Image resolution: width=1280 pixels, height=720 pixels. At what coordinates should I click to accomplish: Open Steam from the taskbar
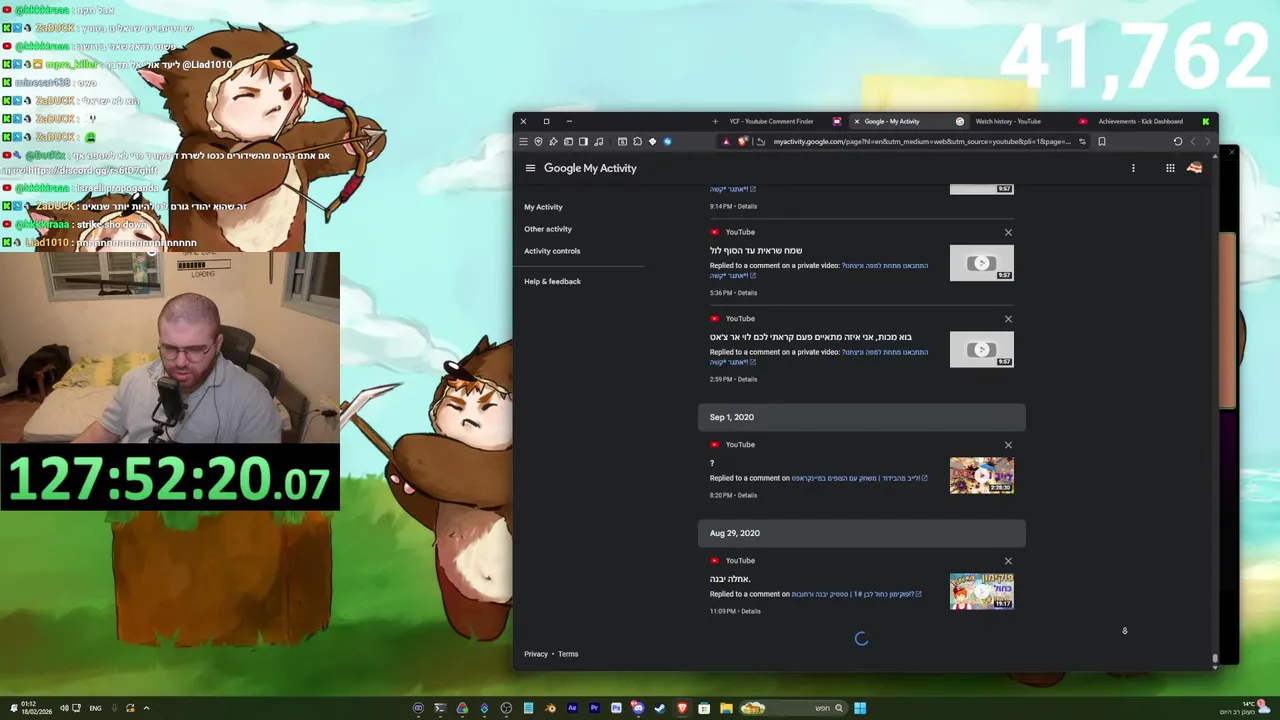pos(660,708)
